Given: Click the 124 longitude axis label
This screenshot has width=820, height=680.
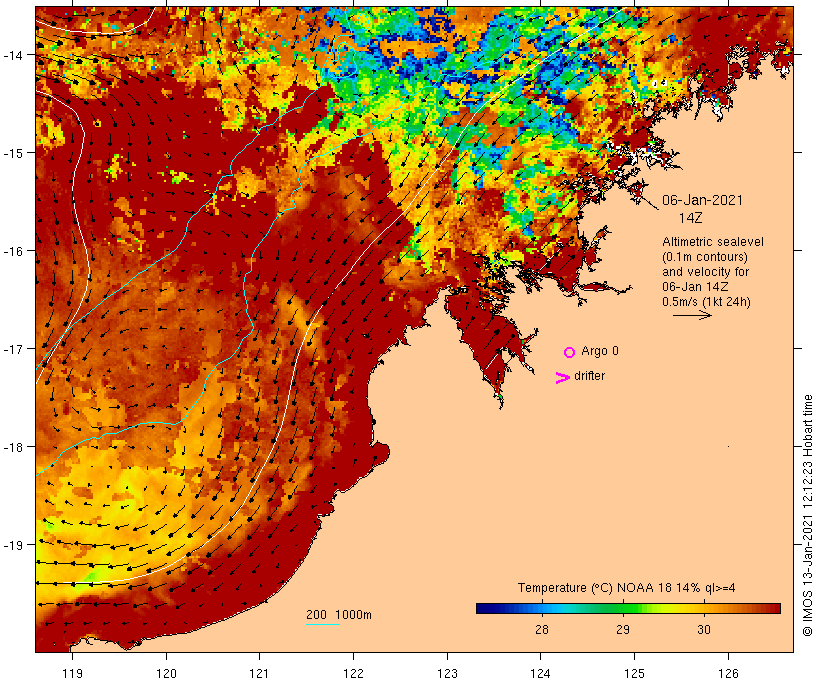Looking at the screenshot, I should pos(540,673).
